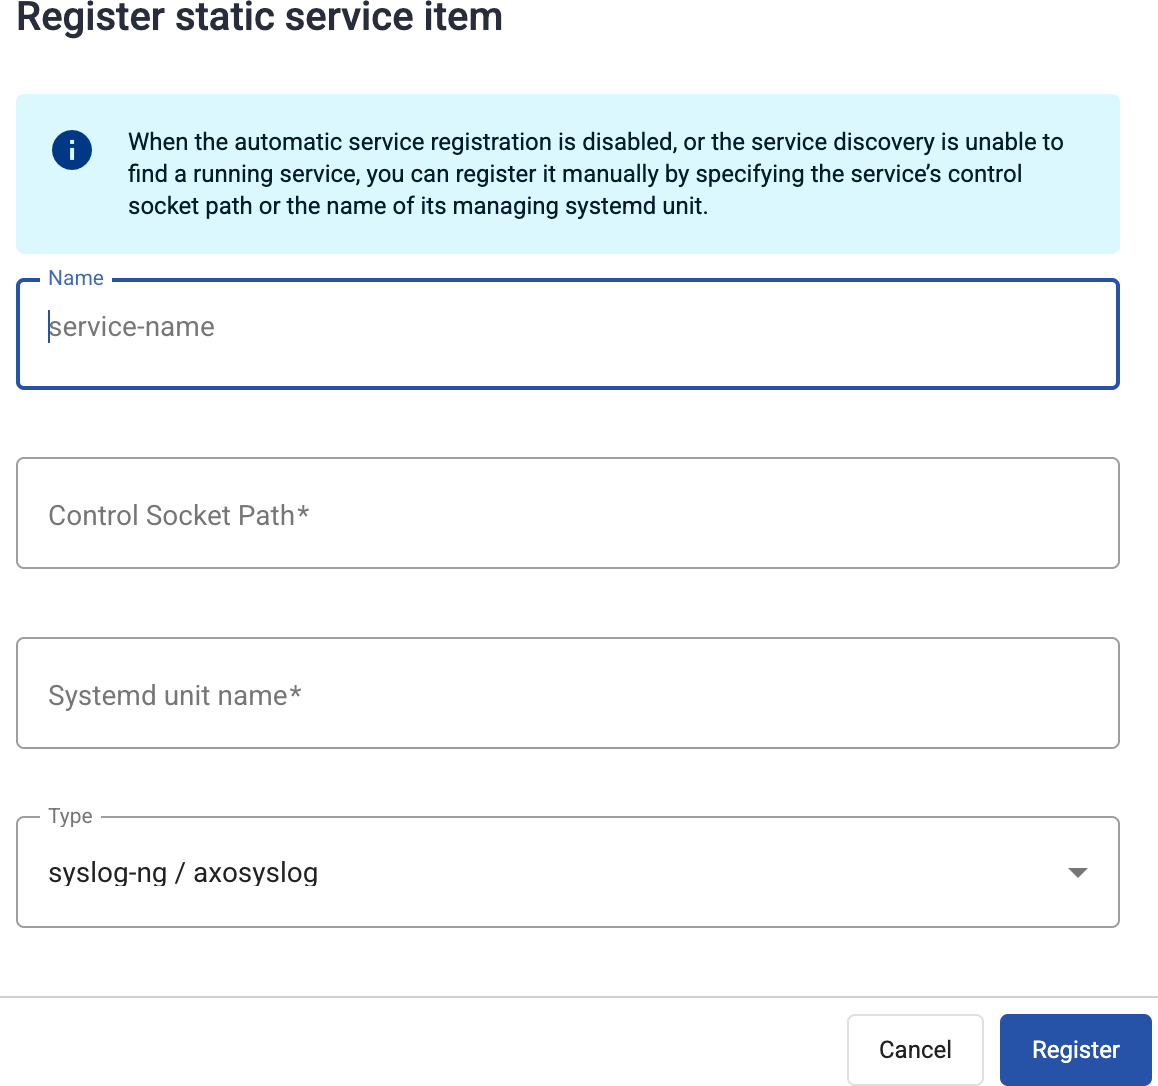Click the informational banner text
The width and height of the screenshot is (1158, 1086).
(595, 173)
